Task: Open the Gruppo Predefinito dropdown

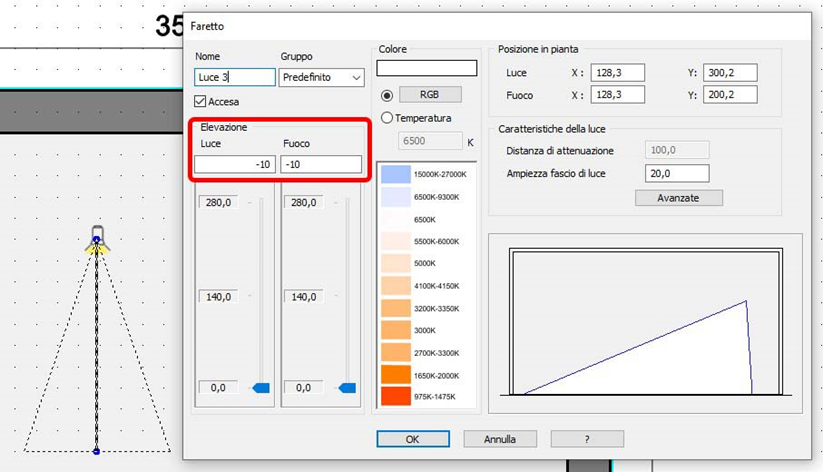Action: click(321, 77)
